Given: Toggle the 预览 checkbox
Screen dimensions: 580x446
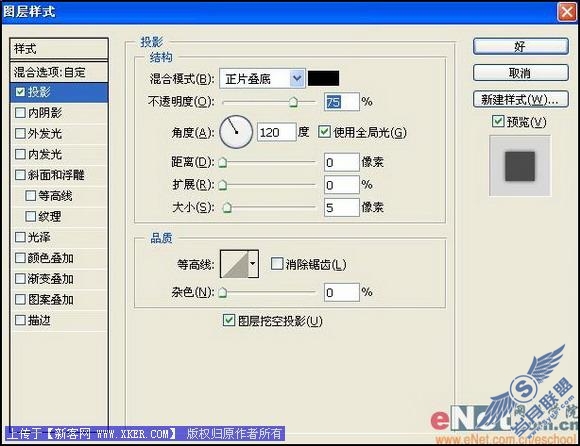Looking at the screenshot, I should (x=498, y=121).
